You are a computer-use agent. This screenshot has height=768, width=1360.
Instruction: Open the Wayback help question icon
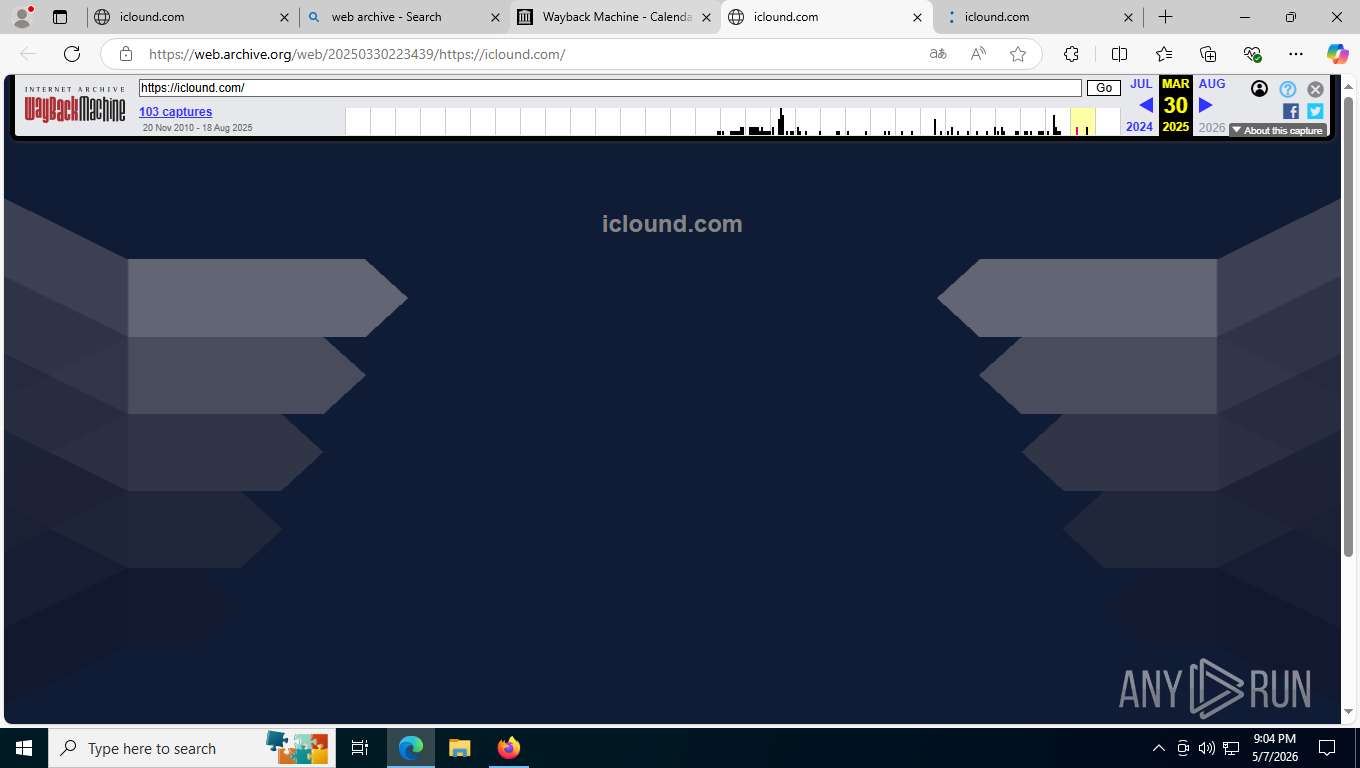click(1288, 89)
